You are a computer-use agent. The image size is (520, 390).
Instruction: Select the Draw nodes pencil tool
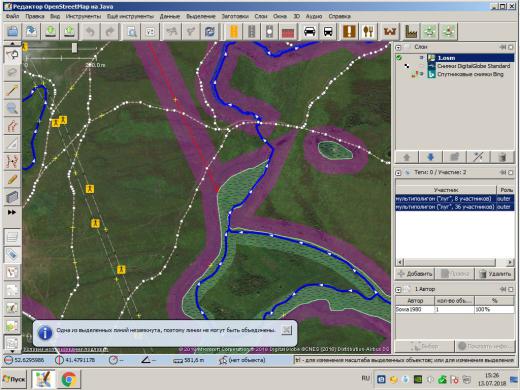(12, 91)
